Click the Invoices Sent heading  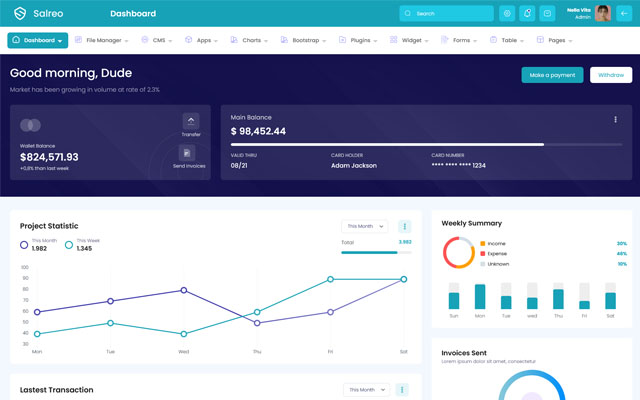coord(464,353)
